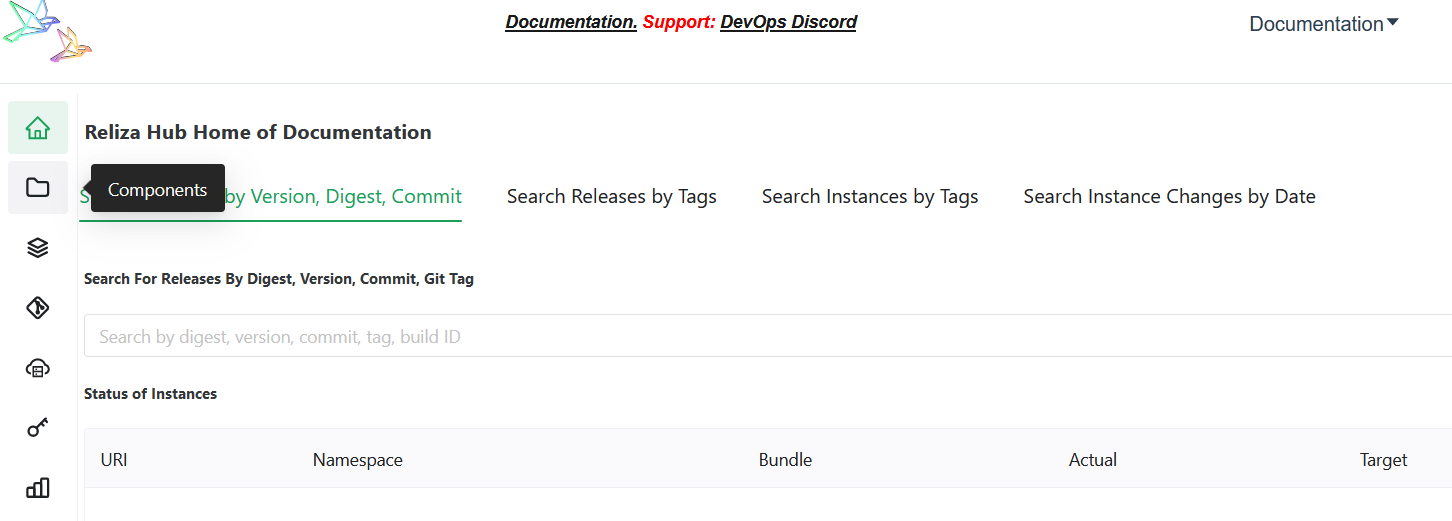
Task: Click the URI column header
Action: [x=114, y=460]
